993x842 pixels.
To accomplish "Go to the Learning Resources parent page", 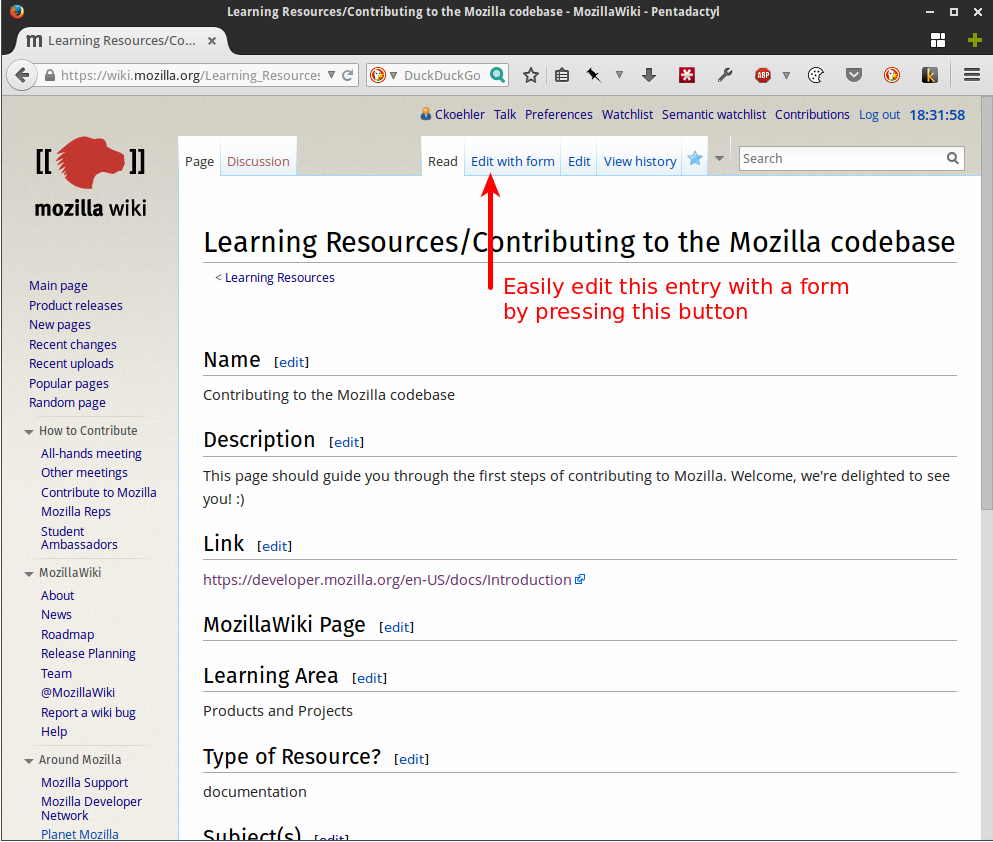I will coord(279,277).
